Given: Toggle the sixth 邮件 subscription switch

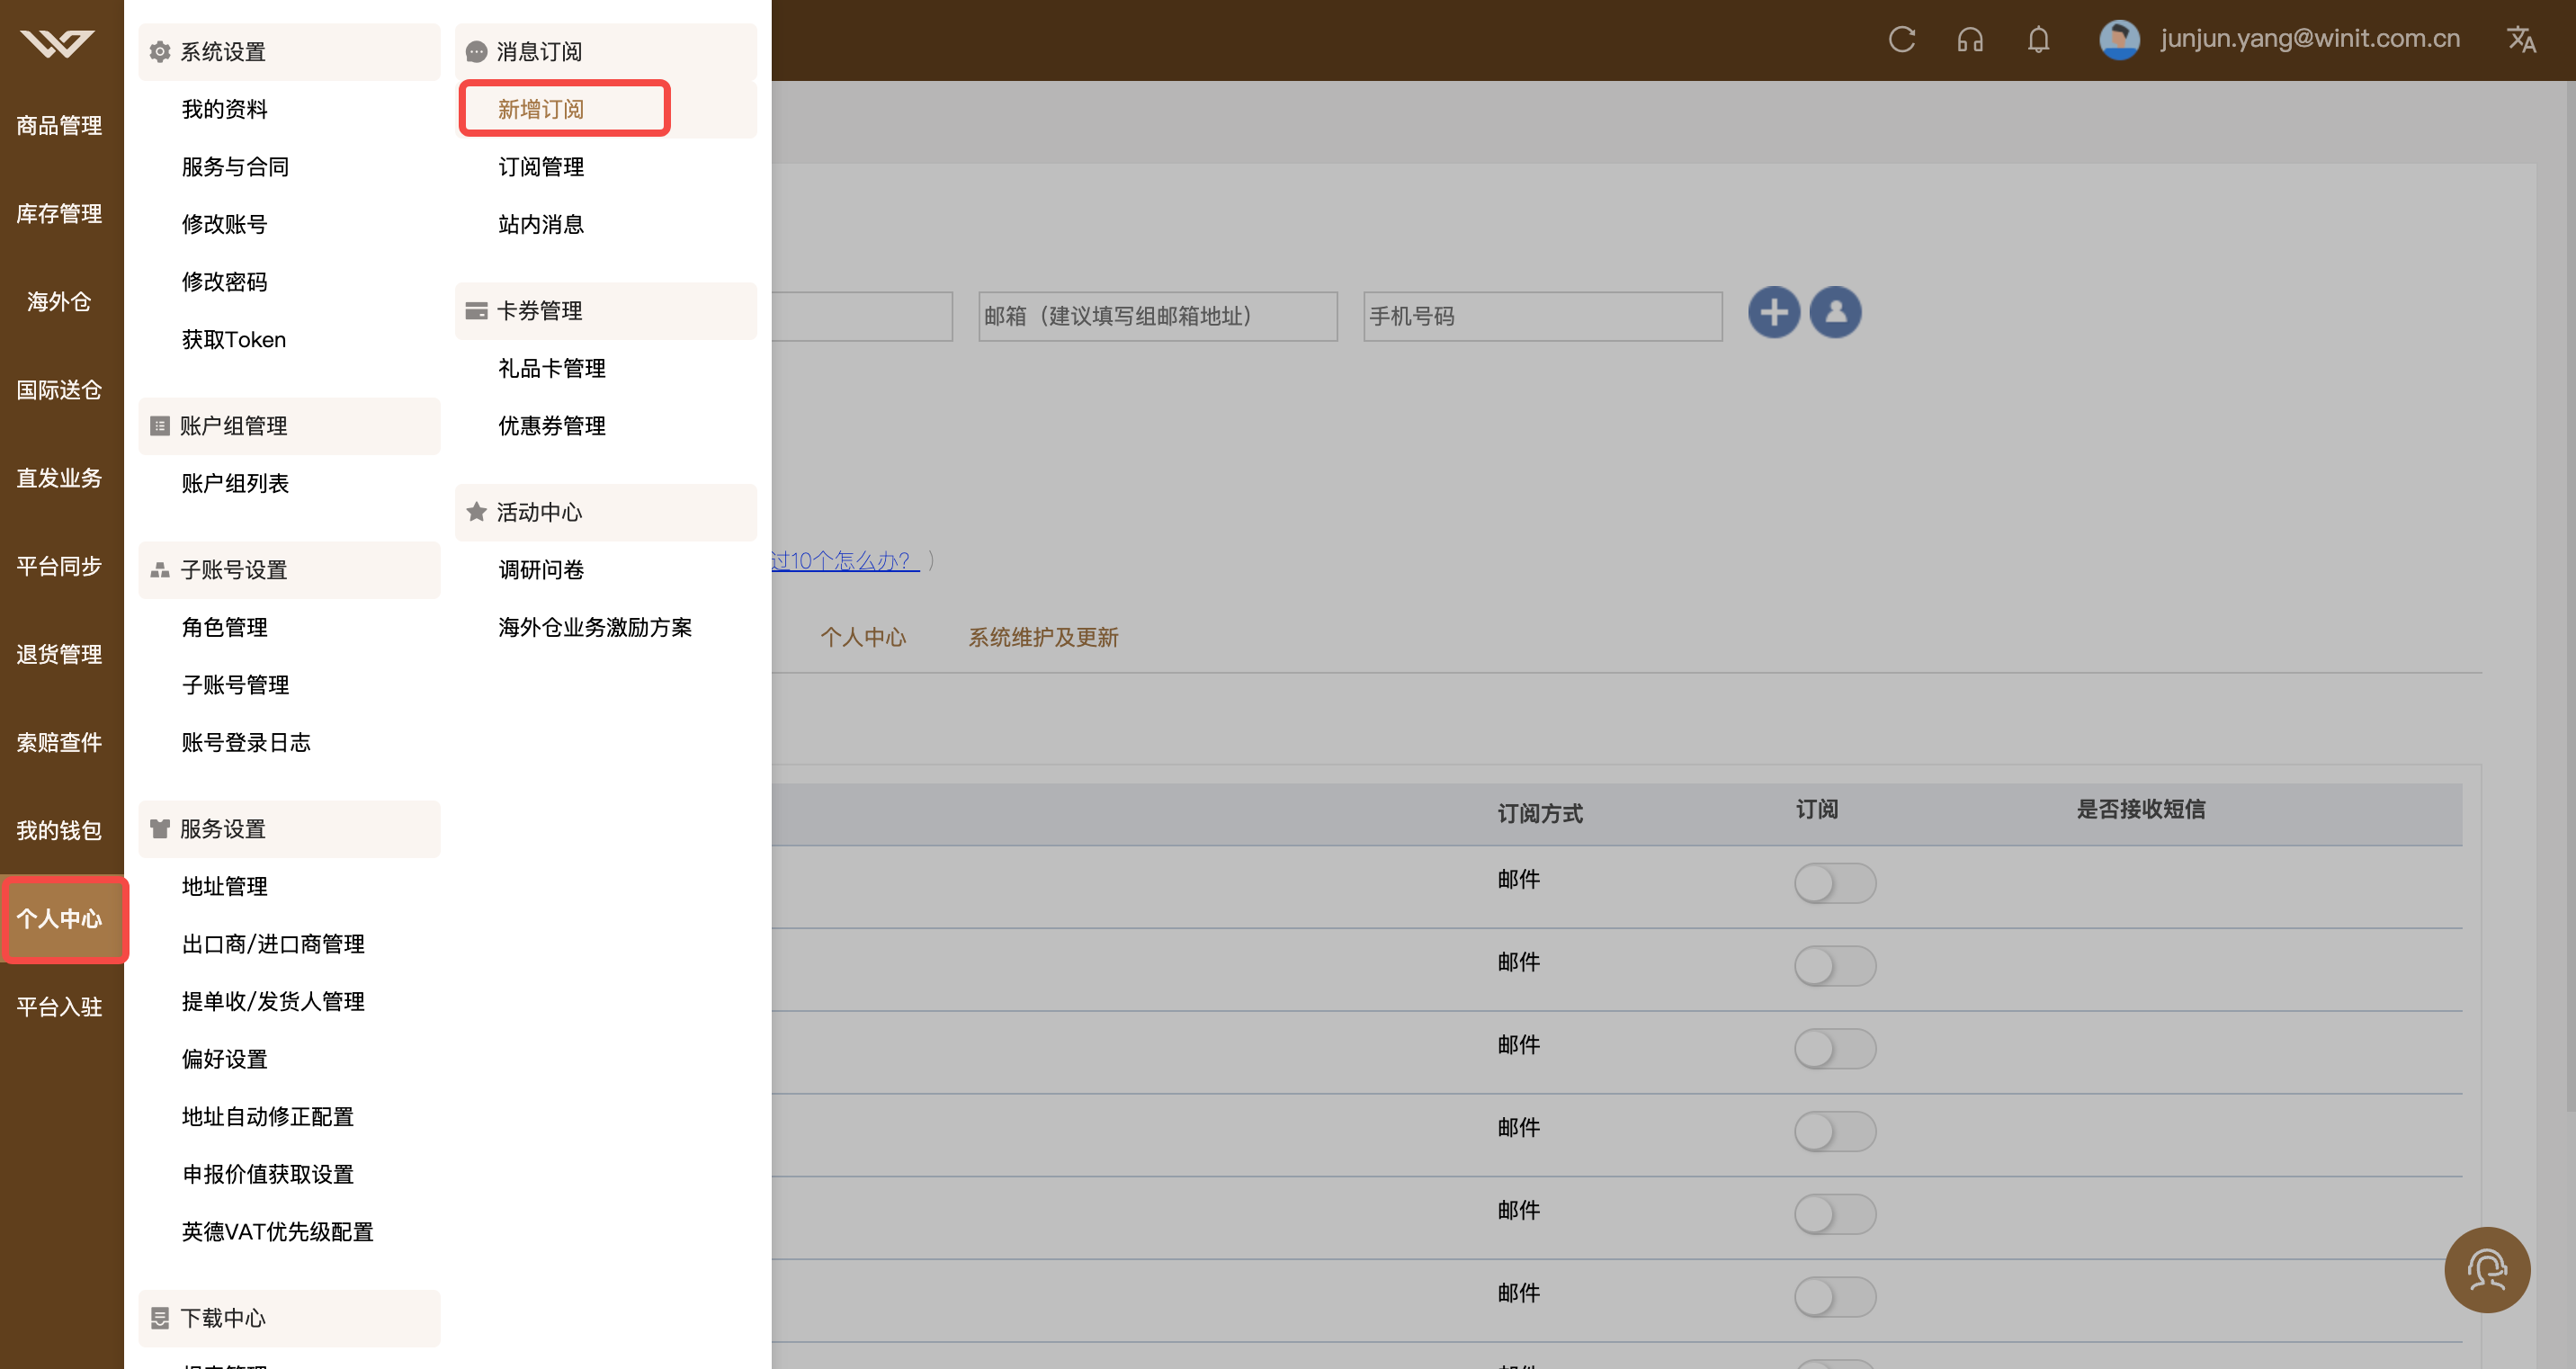Looking at the screenshot, I should pos(1835,1297).
